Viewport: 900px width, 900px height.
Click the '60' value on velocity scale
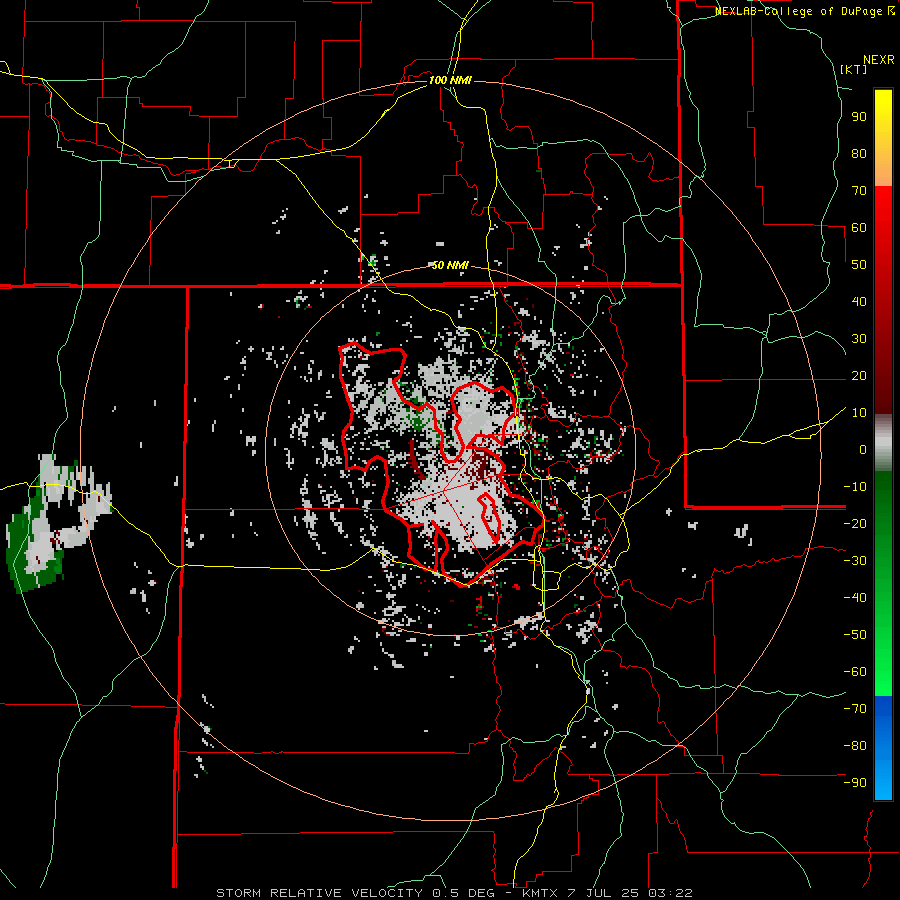point(859,227)
